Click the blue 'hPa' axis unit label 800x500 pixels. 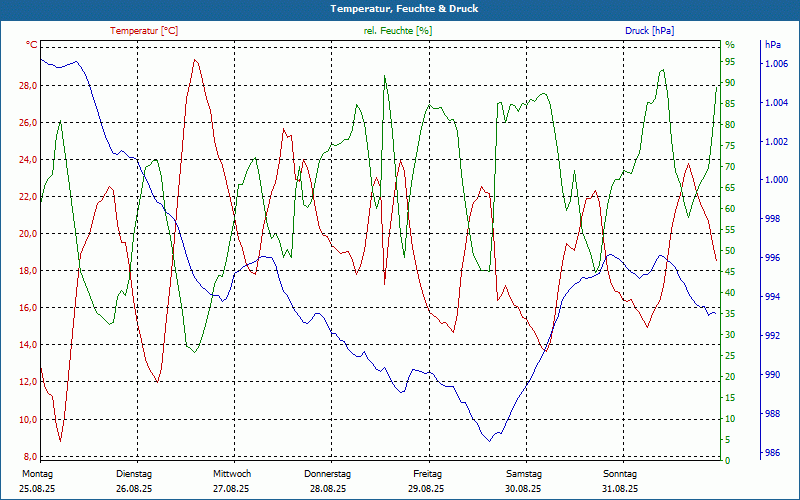point(773,45)
